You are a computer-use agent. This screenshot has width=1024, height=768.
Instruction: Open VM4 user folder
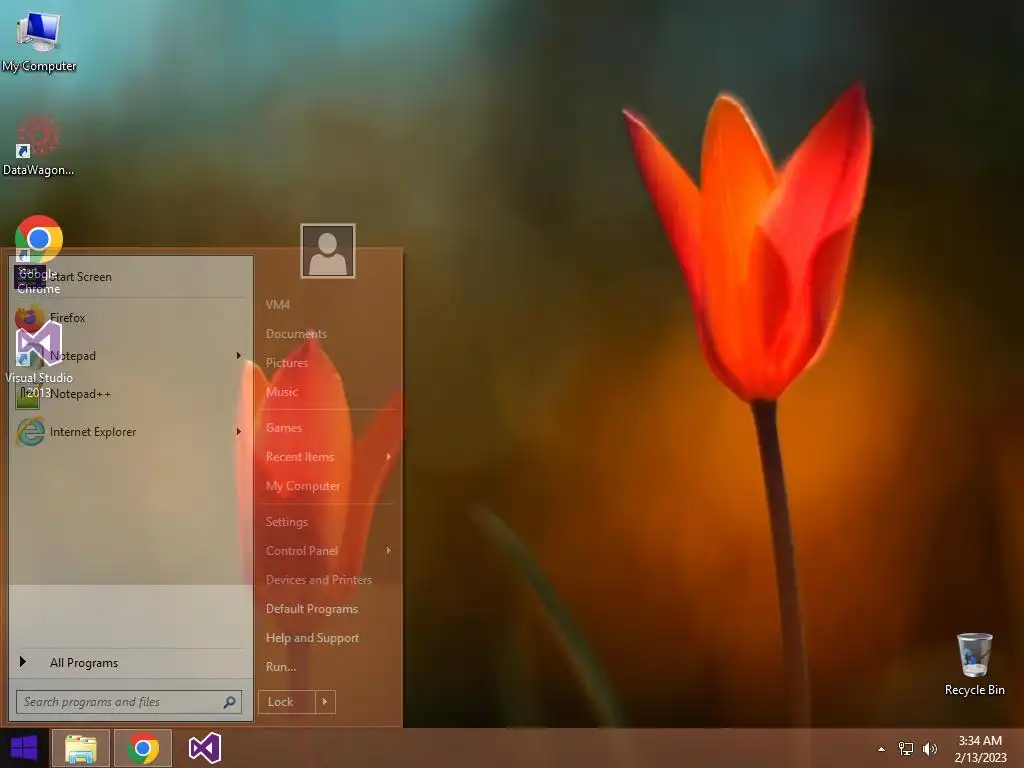(x=278, y=305)
